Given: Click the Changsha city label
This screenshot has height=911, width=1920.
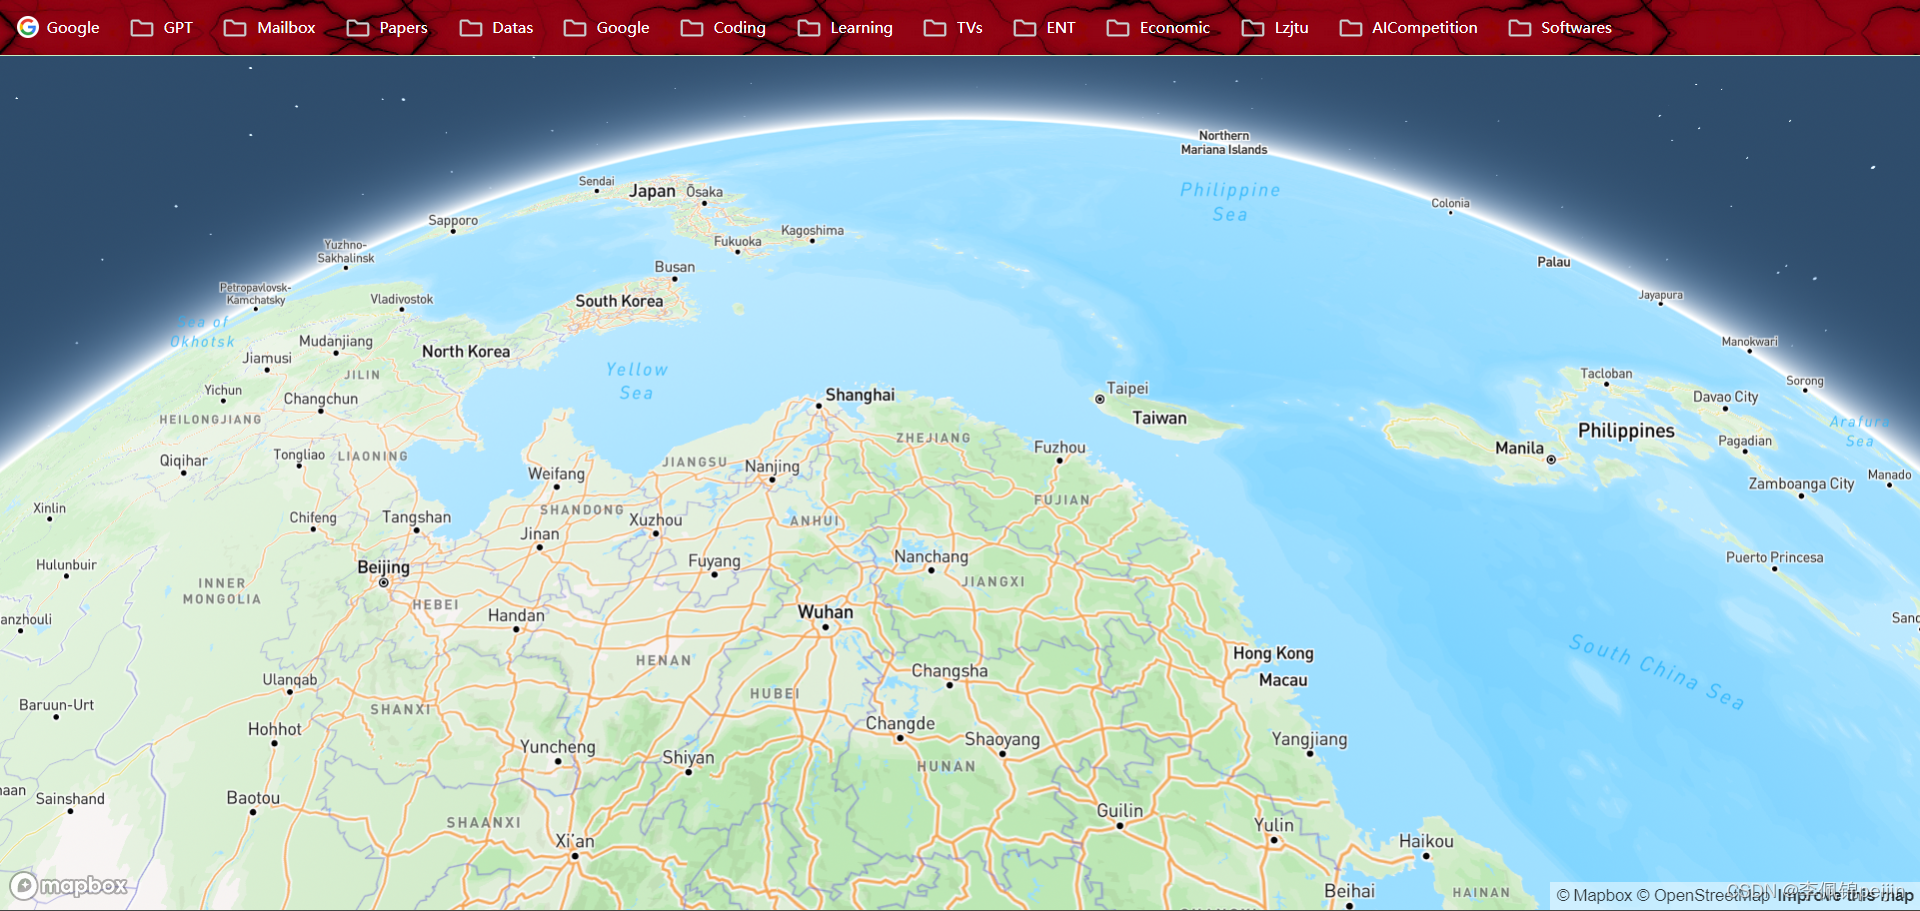Looking at the screenshot, I should 949,671.
